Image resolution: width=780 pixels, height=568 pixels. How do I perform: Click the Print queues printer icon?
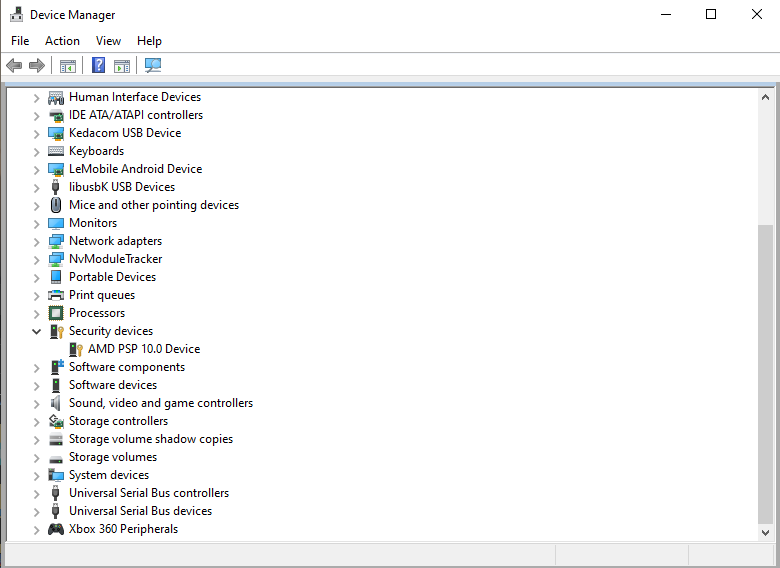56,295
